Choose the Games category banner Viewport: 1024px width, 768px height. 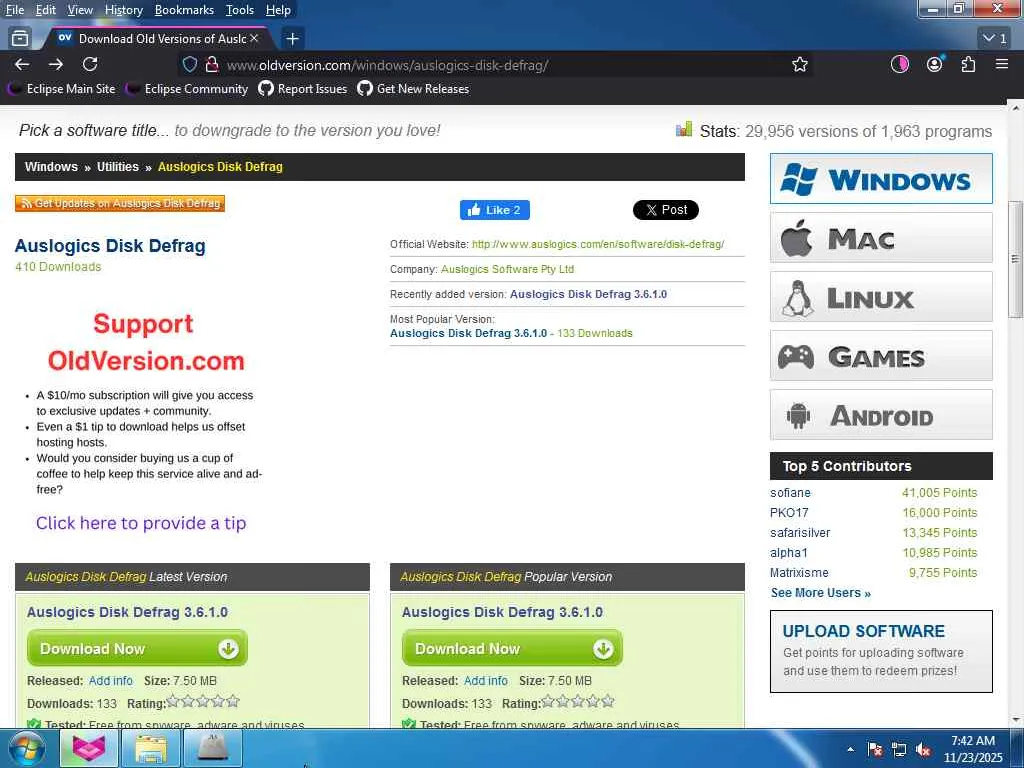pyautogui.click(x=881, y=356)
